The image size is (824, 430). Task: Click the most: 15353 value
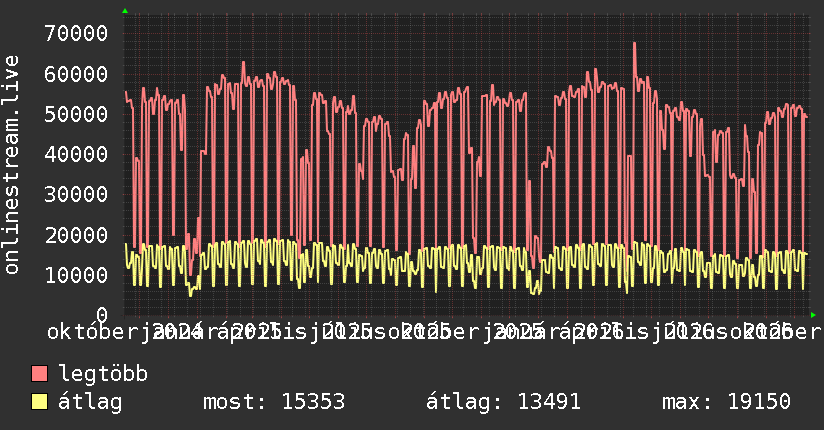(274, 402)
